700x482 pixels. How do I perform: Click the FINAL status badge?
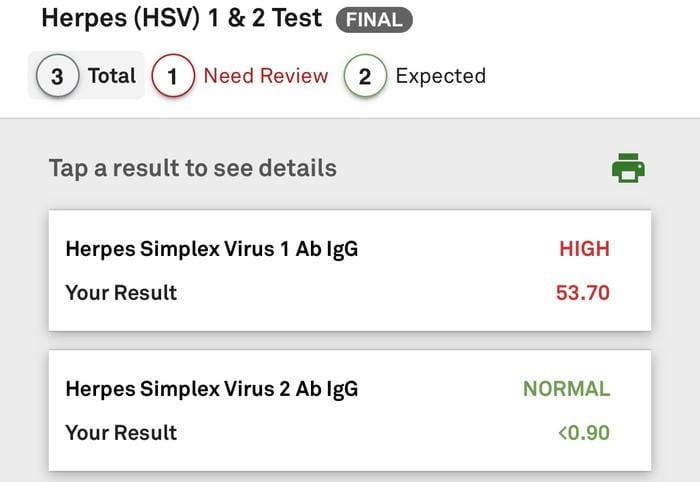(374, 20)
